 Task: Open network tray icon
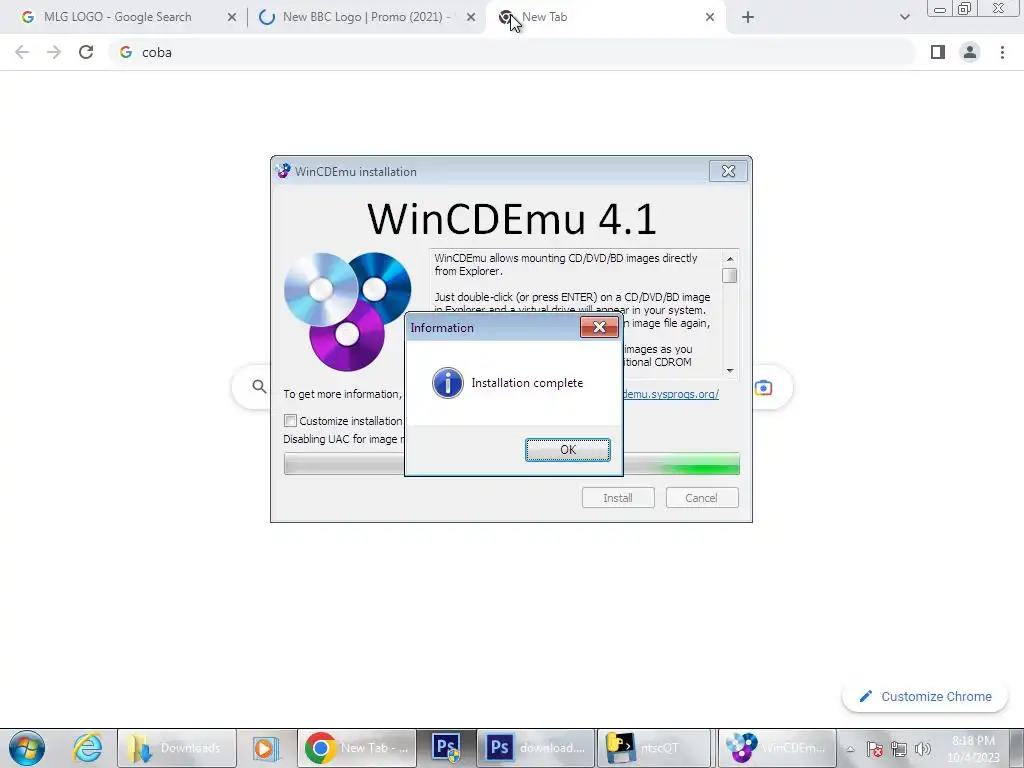899,749
